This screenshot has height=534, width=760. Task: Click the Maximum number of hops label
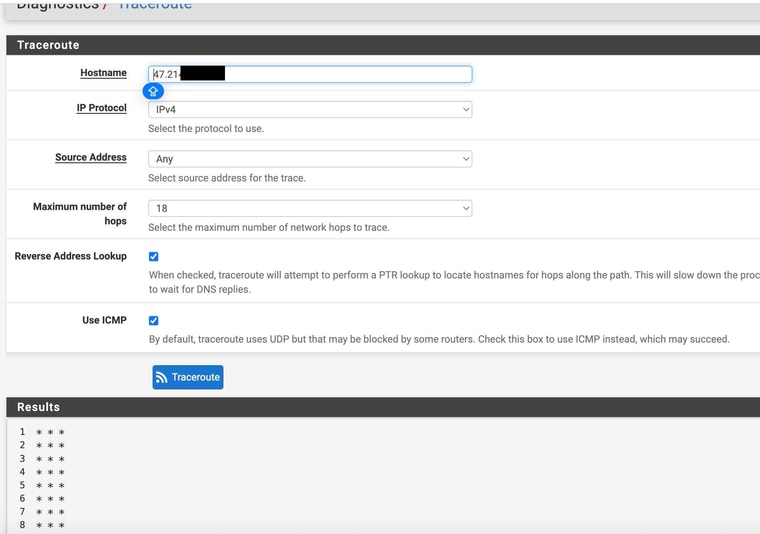pos(80,214)
